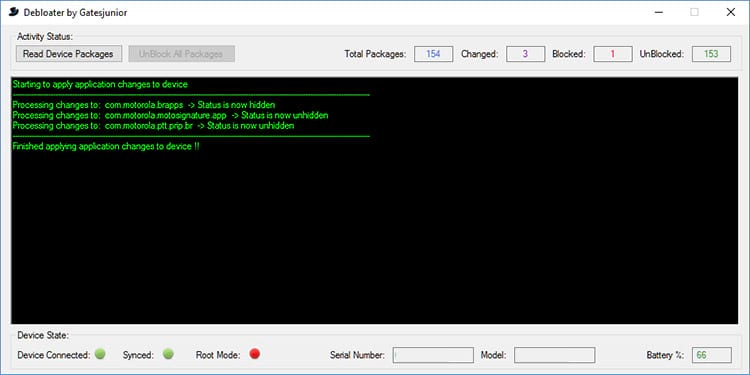Click the 'Device Connected:' label
Viewport: 750px width, 375px height.
pos(54,355)
